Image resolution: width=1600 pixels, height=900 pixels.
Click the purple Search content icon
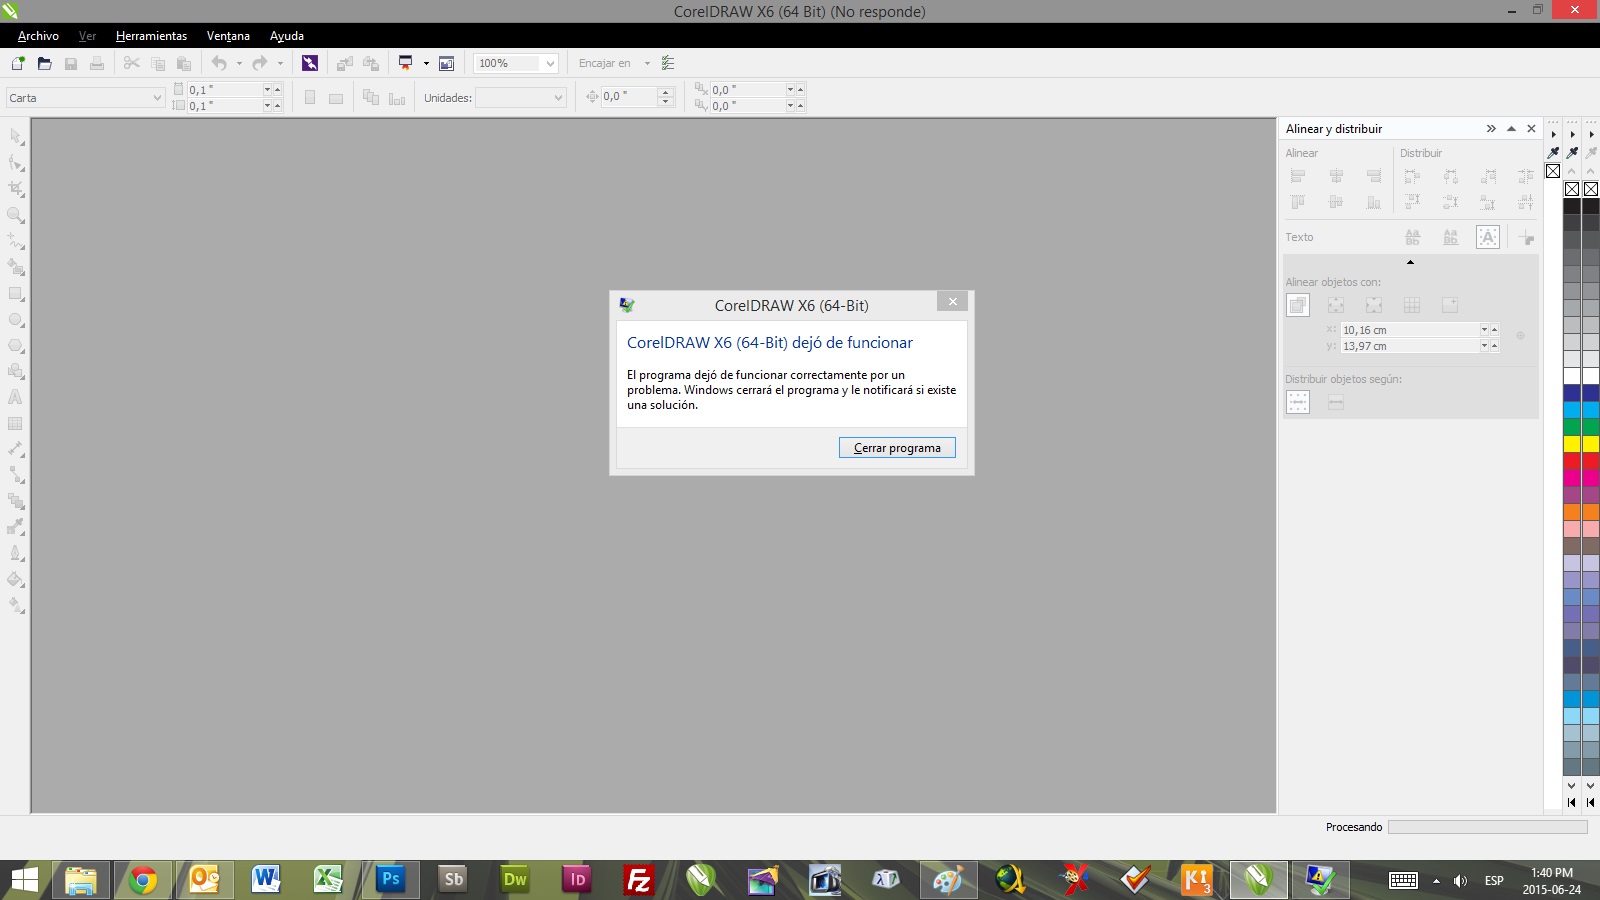tap(310, 63)
